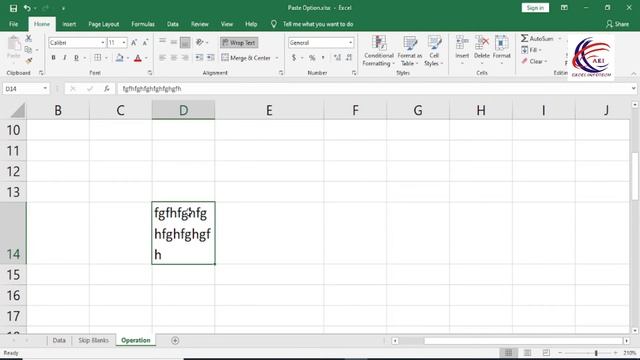Open the File tab
640x360 pixels.
[x=13, y=24]
